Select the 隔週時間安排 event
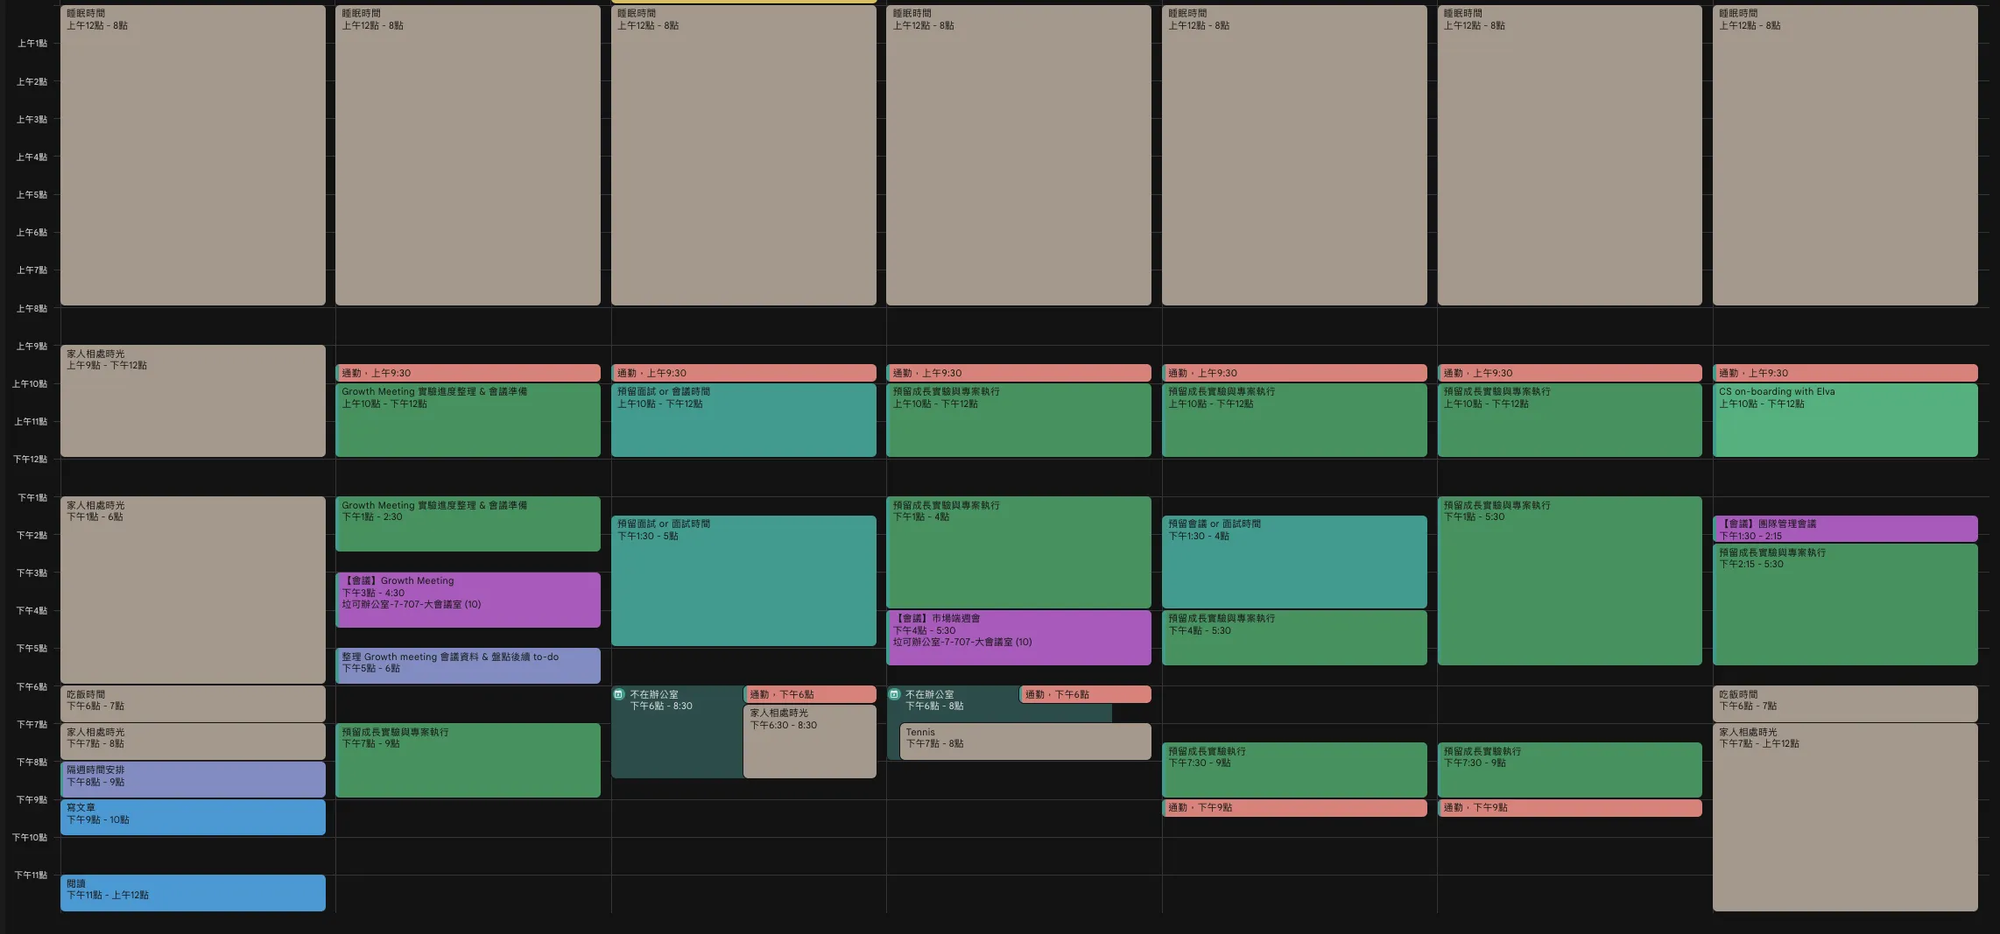Screen dimensions: 2000x934 [192, 779]
